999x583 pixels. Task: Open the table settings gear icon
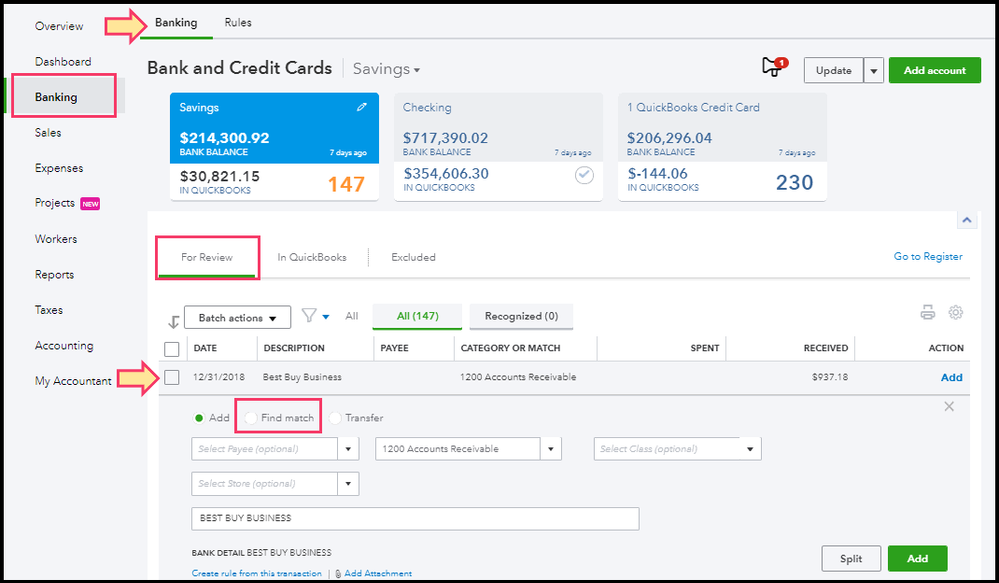tap(955, 312)
